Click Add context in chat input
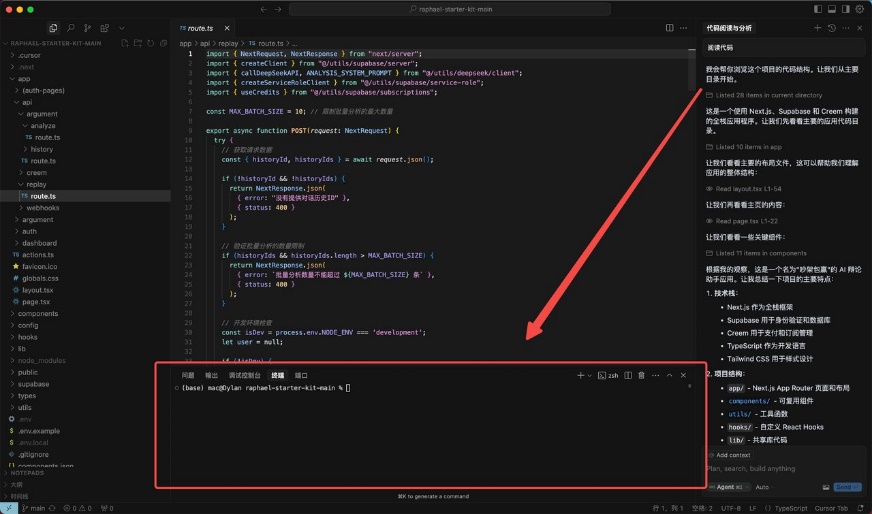 click(735, 455)
